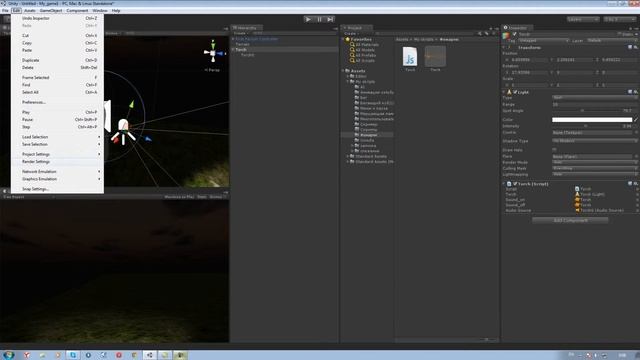Toggle the Light component enabled checkbox
640x360 pixels.
point(515,92)
